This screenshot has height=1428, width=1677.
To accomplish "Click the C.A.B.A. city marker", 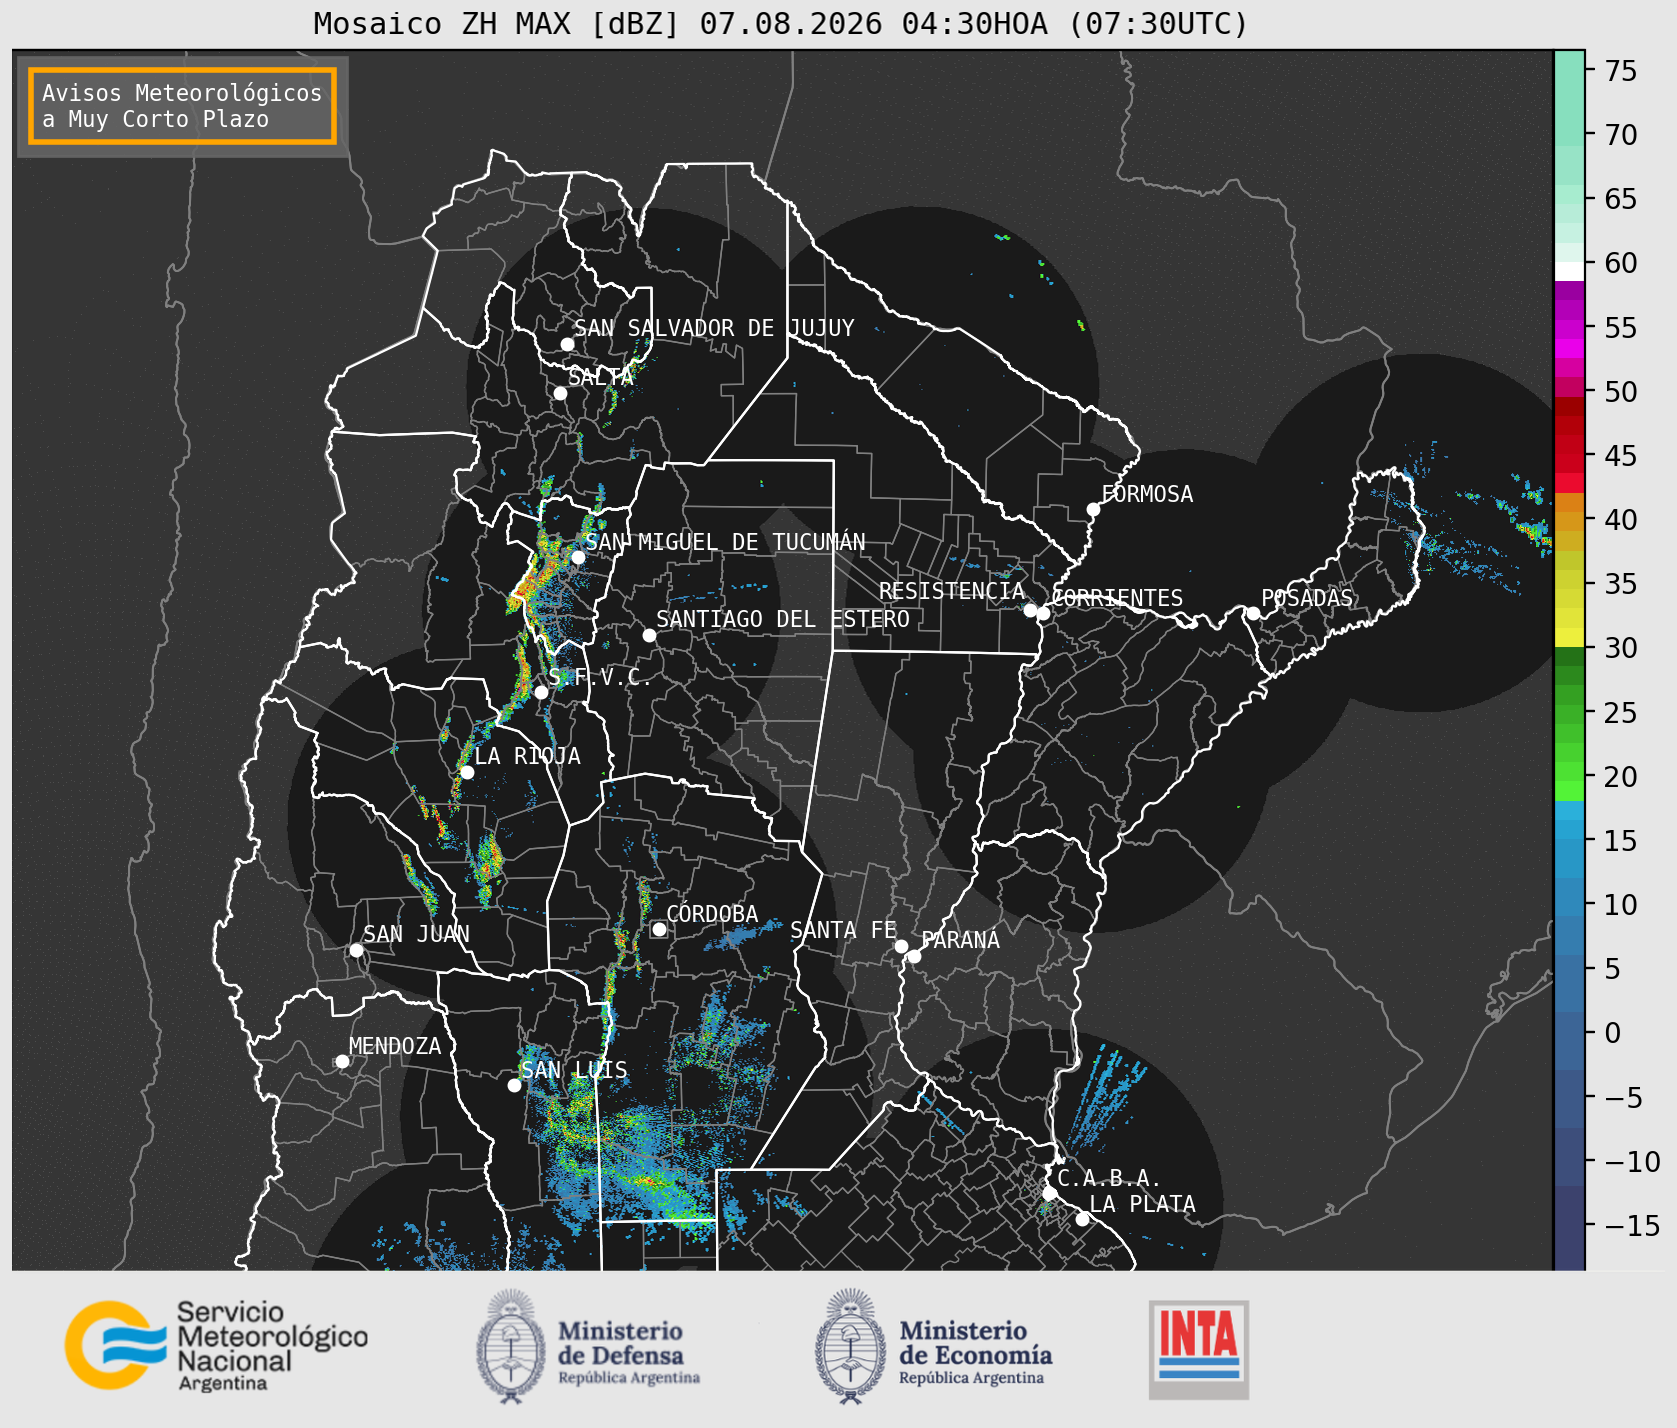I will click(1049, 1193).
